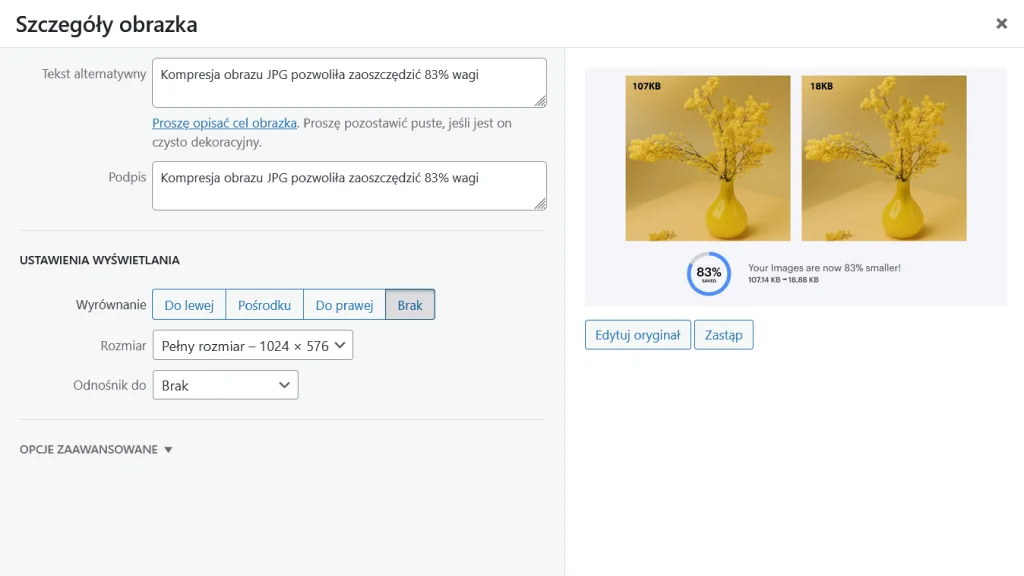The image size is (1024, 576).
Task: Click the Tekst alternatywny label
Action: [94, 74]
